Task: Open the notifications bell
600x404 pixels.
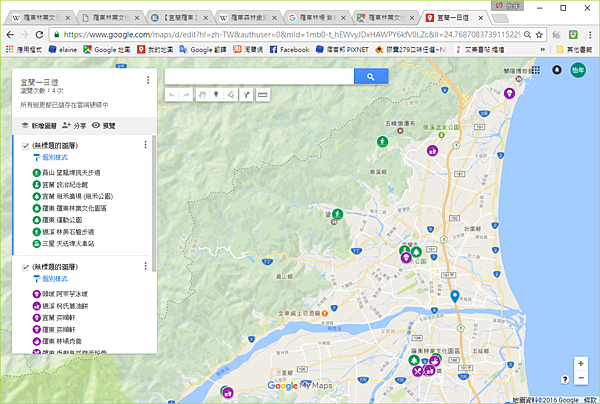Action: (557, 70)
